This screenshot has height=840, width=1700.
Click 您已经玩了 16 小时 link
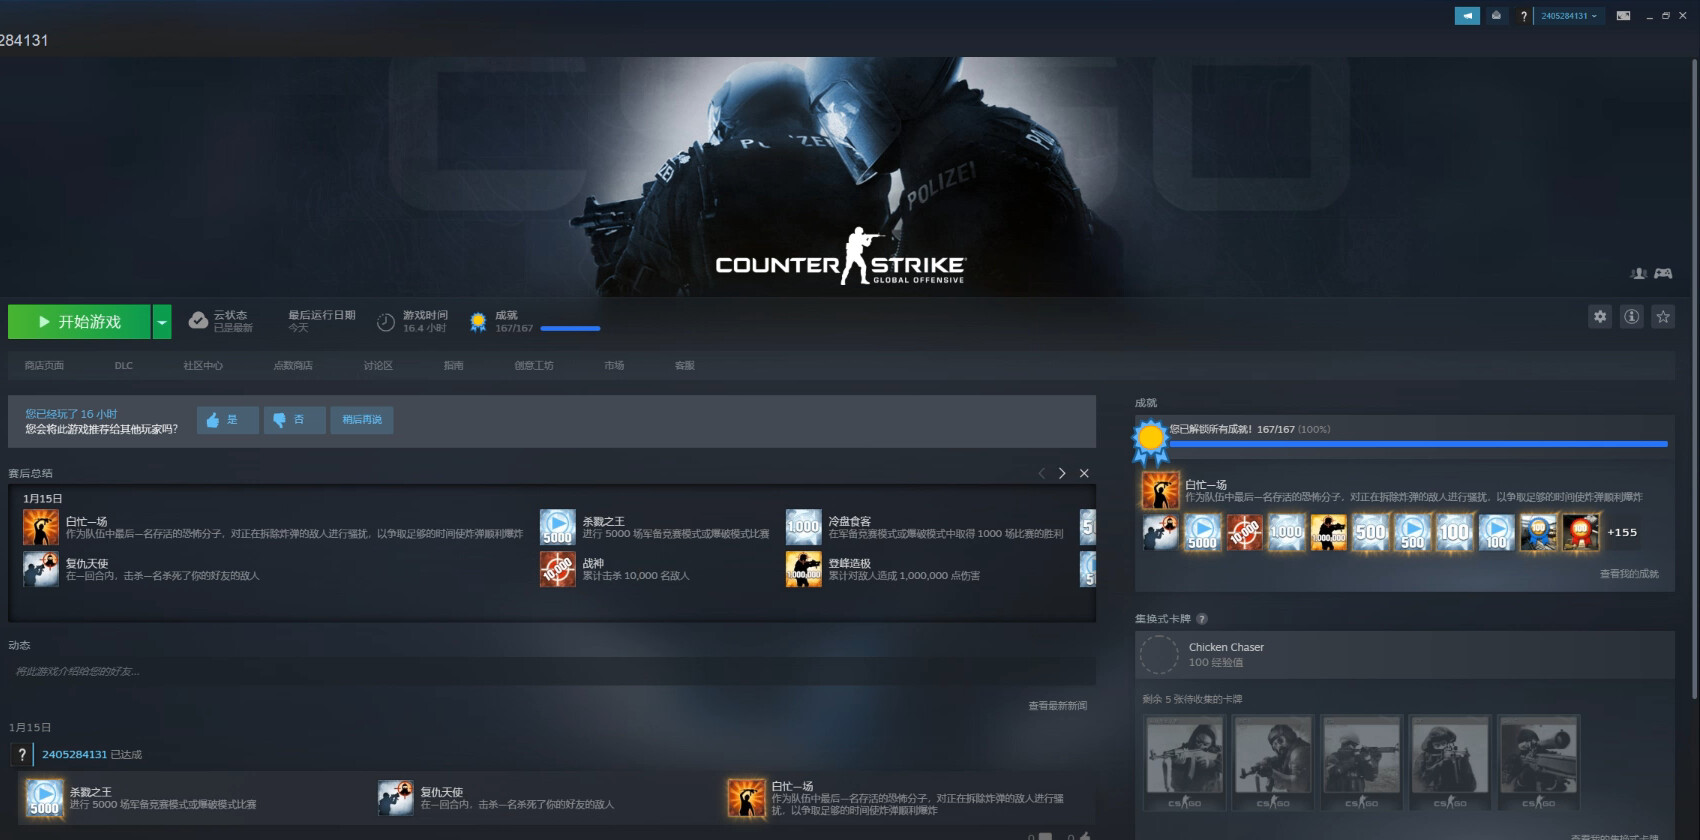tap(71, 414)
